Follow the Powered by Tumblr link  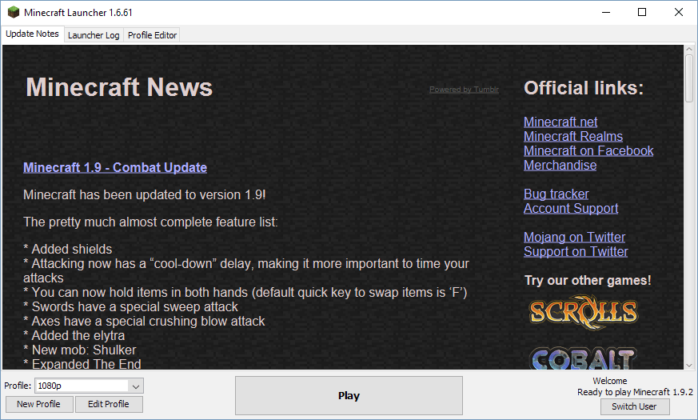[464, 90]
